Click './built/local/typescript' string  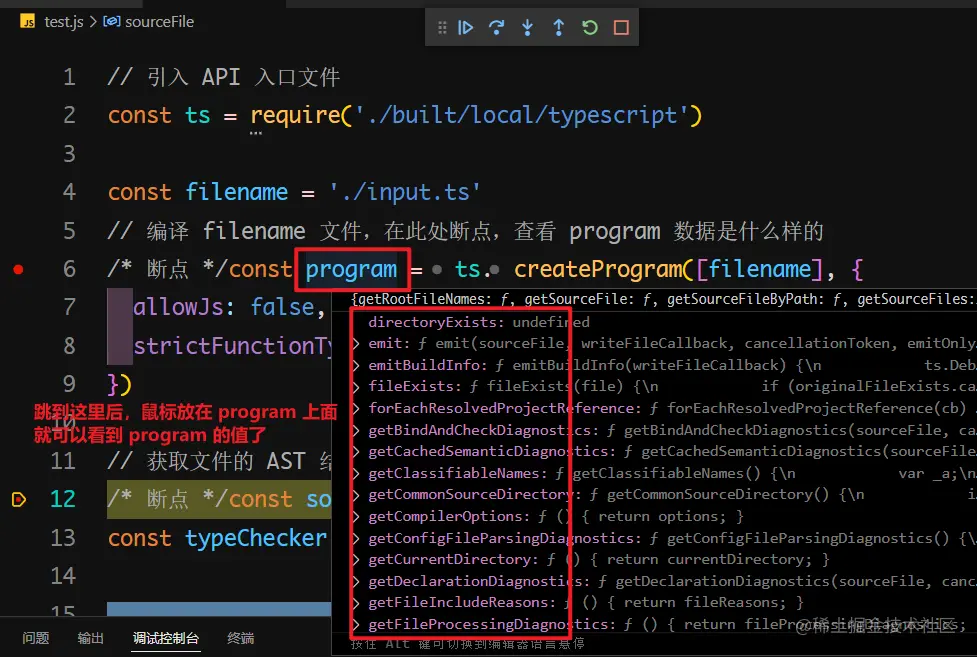click(521, 115)
